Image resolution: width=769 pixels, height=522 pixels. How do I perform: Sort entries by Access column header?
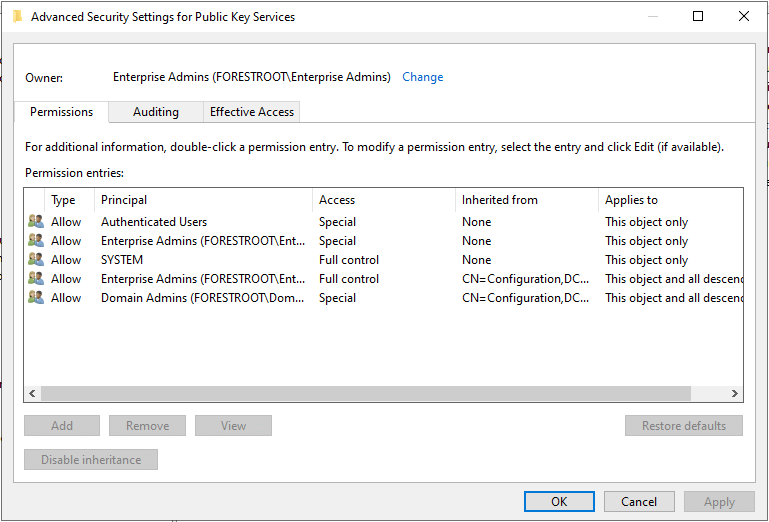click(383, 200)
